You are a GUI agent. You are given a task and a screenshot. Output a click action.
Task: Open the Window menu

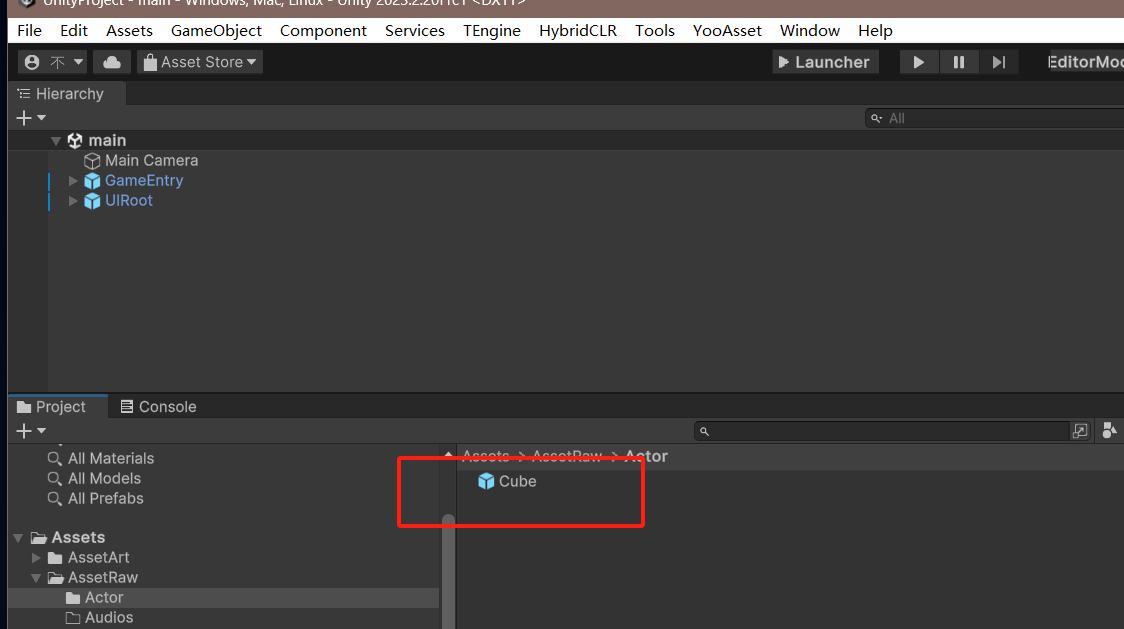(809, 31)
